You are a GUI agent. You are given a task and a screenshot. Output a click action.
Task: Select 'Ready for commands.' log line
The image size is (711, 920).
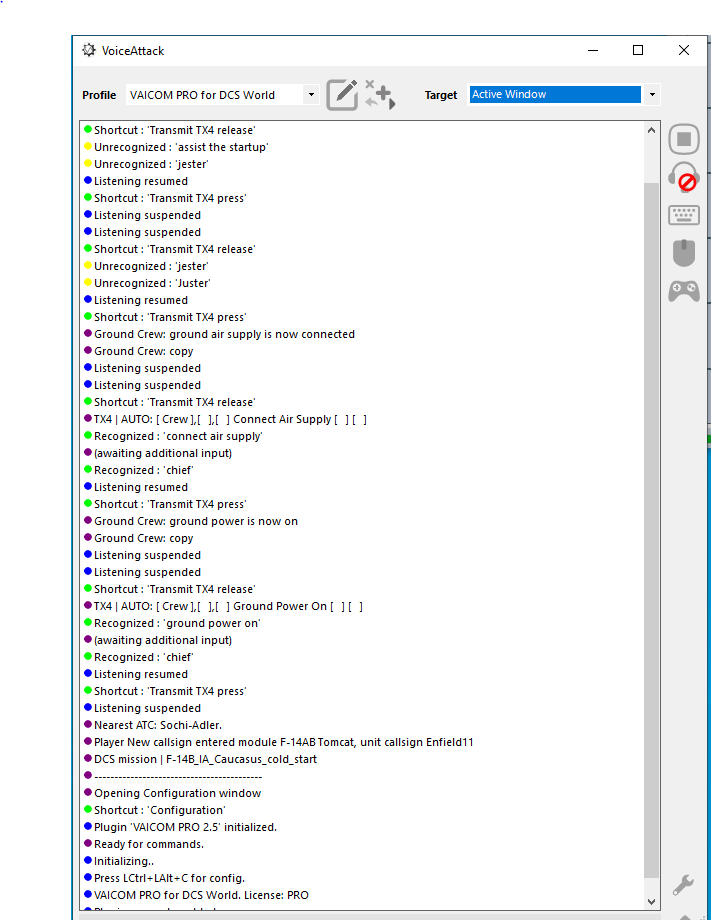pyautogui.click(x=144, y=845)
